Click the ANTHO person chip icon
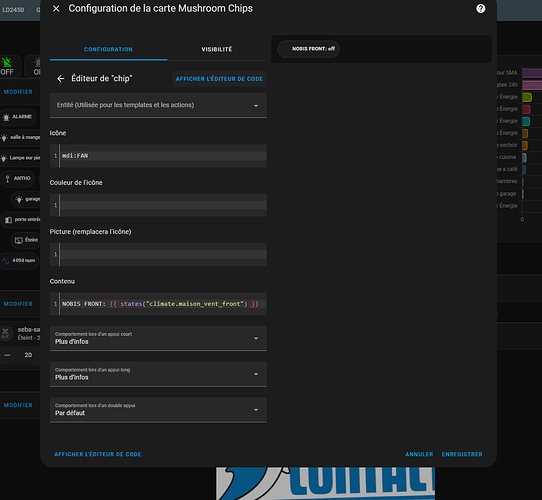Screen dimensions: 542x500 tap(7, 179)
